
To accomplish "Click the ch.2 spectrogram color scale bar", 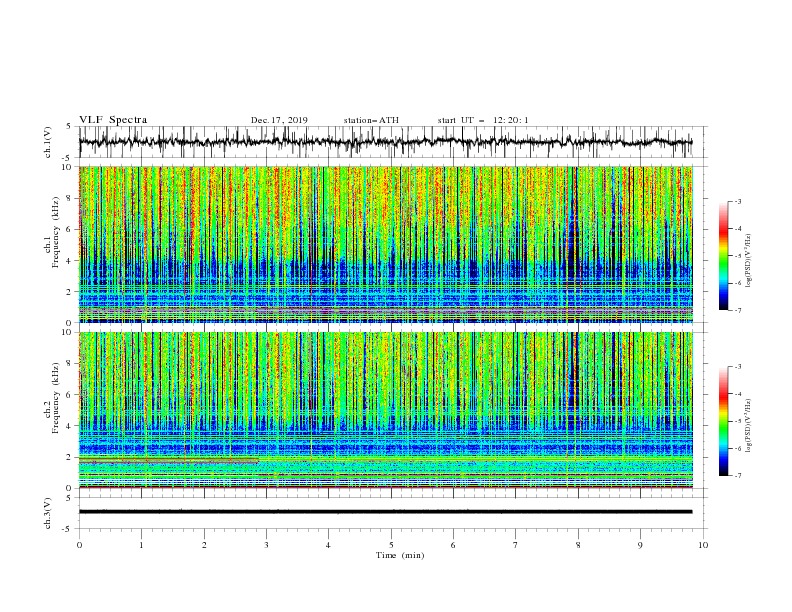I will (x=723, y=421).
